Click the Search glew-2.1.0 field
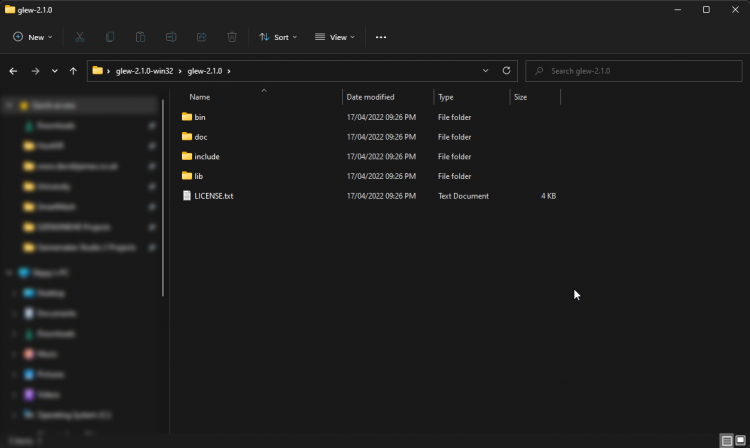The image size is (750, 448). pyautogui.click(x=634, y=71)
